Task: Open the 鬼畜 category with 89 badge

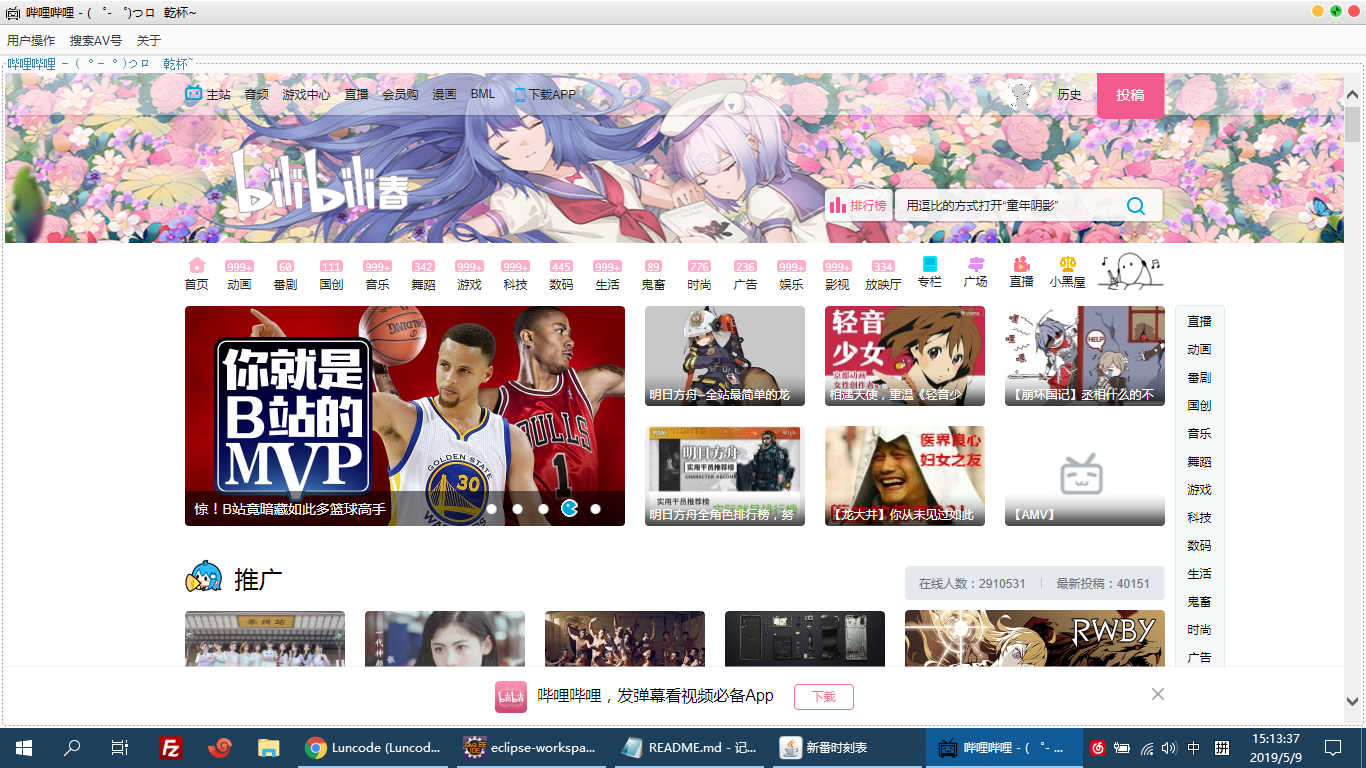Action: point(653,275)
